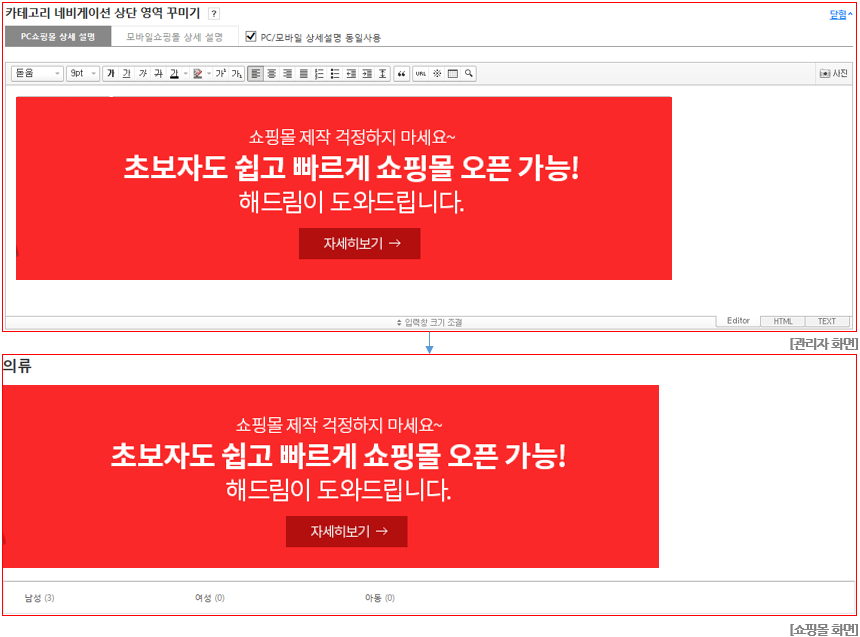Click 자세히보기 button in shop banner
This screenshot has width=860, height=637.
pyautogui.click(x=347, y=531)
